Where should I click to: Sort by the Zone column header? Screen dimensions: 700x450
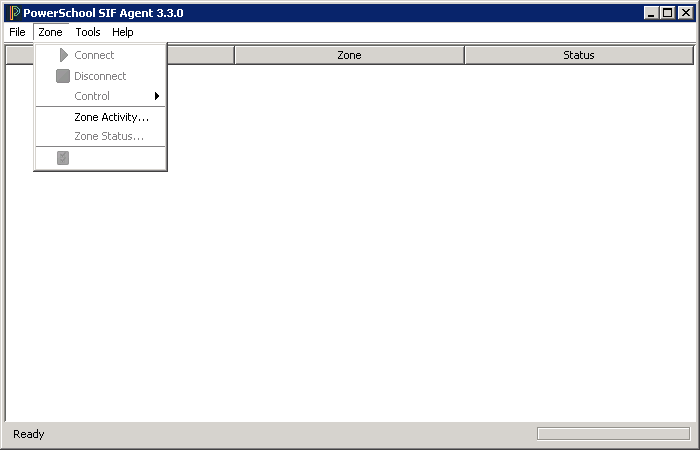(x=349, y=55)
